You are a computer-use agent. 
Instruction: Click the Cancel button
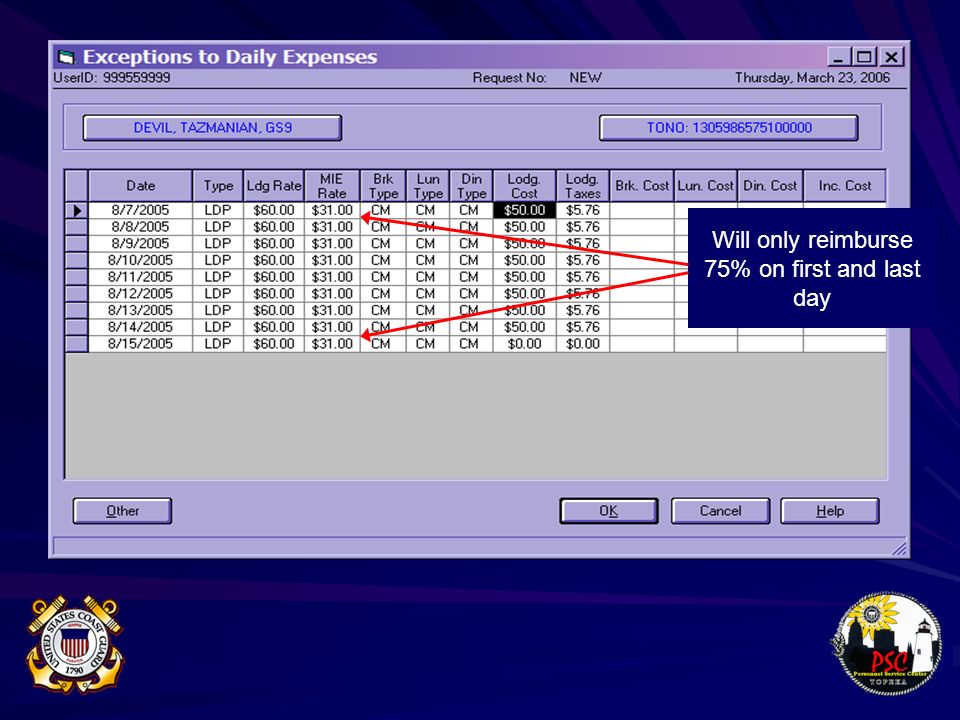point(720,511)
